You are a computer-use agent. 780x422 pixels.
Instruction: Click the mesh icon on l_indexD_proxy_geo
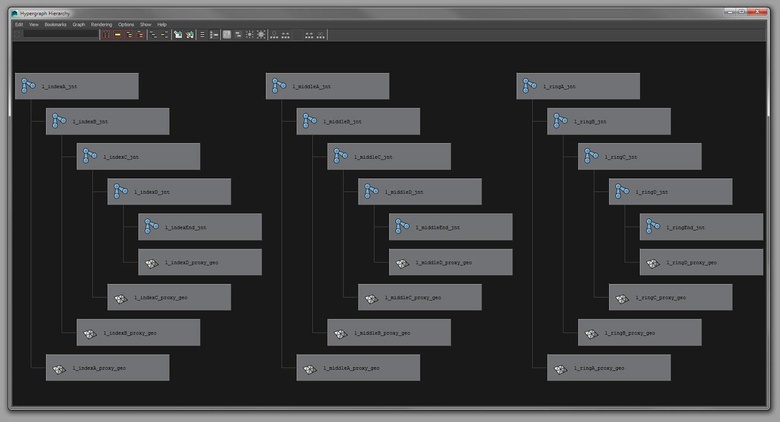point(150,263)
